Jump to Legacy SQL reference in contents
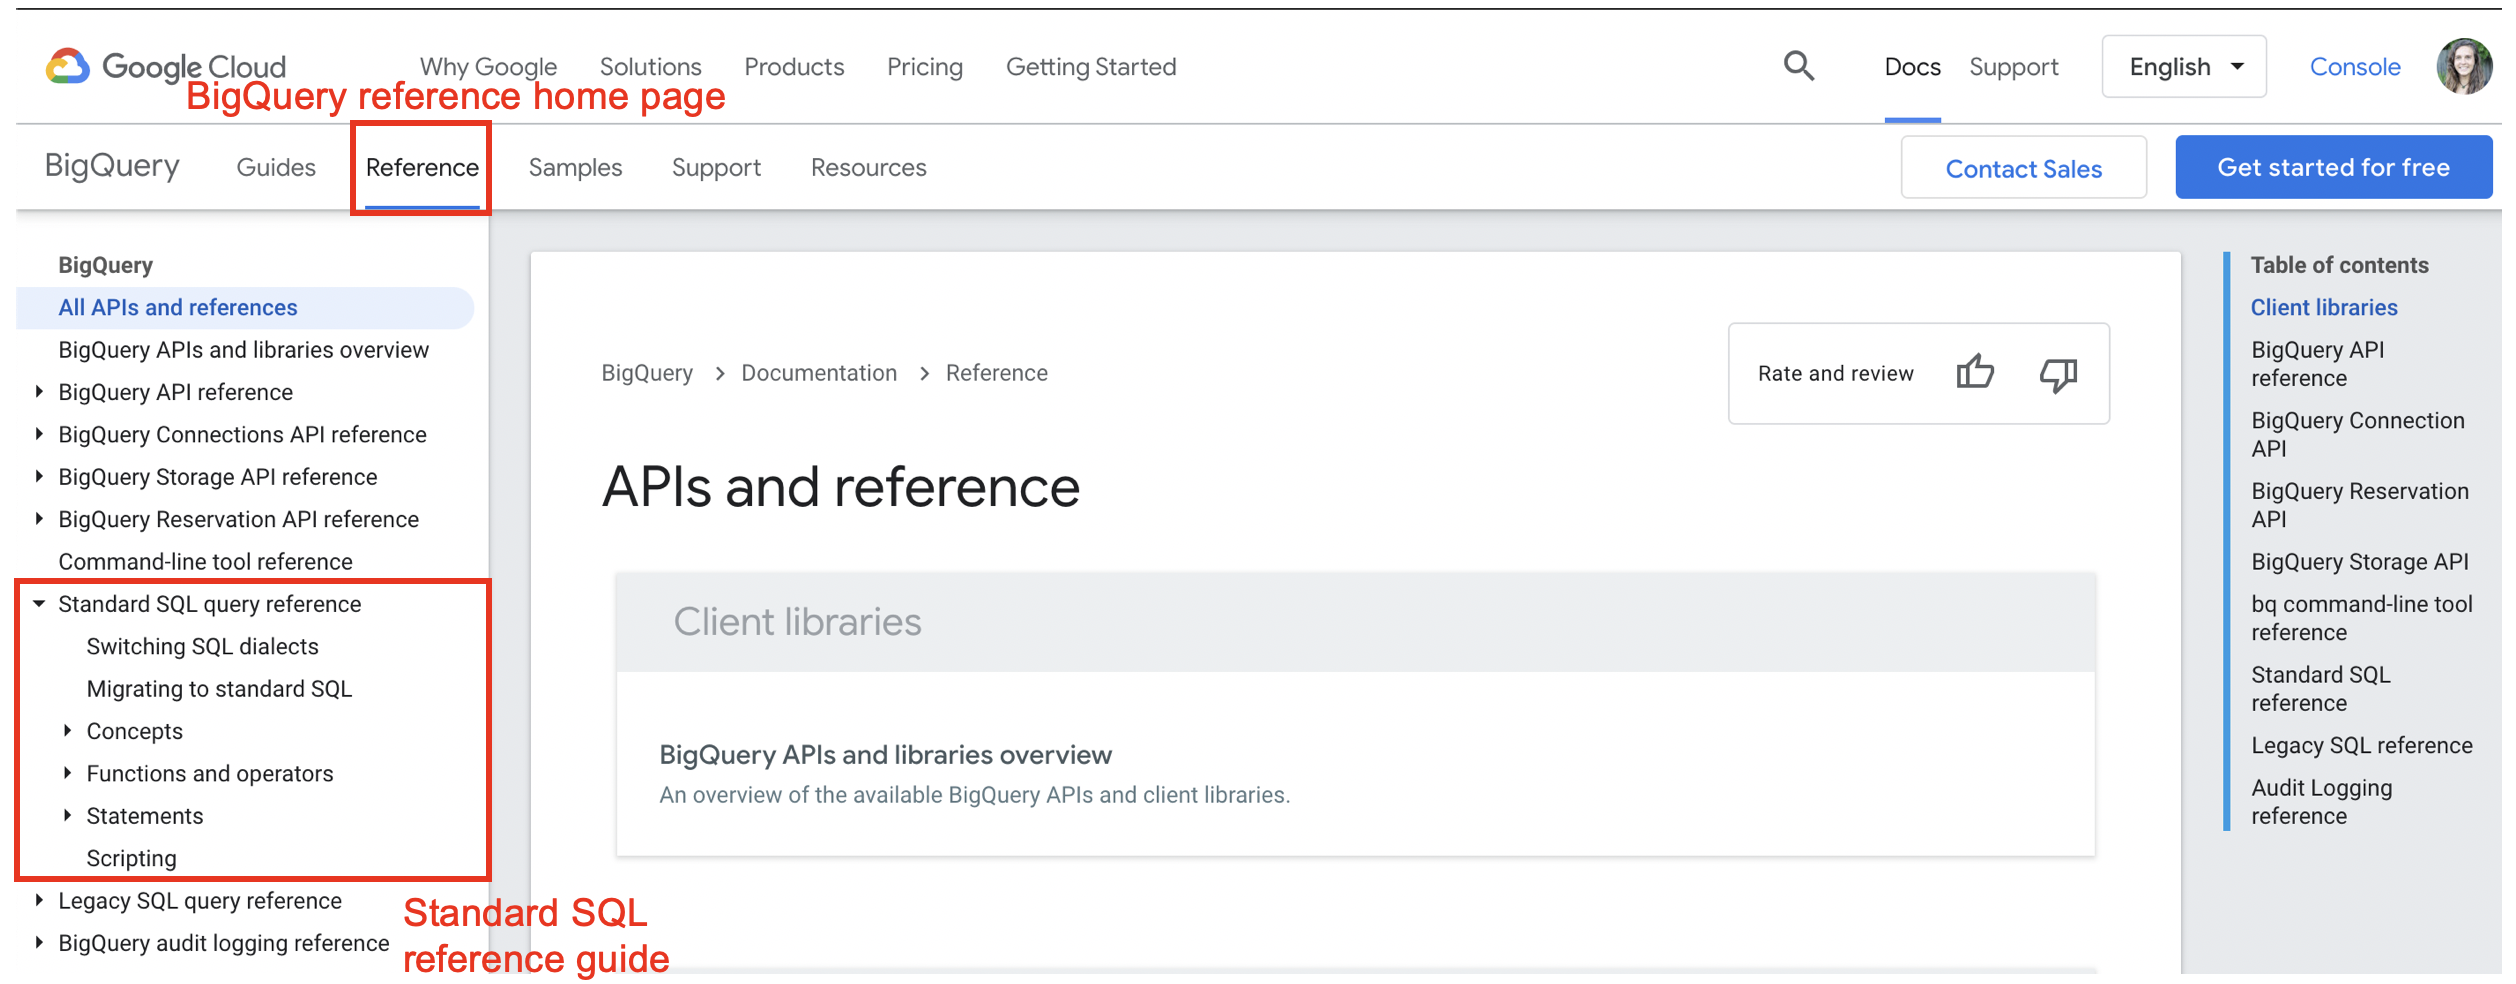This screenshot has height=984, width=2516. (2362, 745)
